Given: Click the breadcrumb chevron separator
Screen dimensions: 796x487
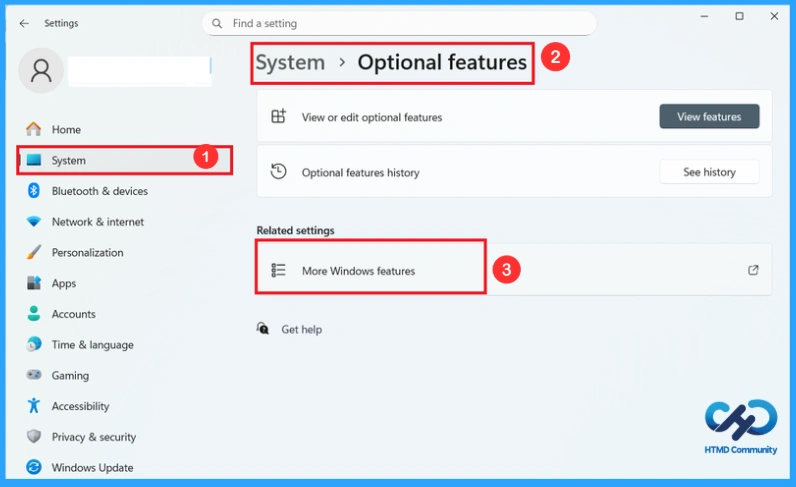Looking at the screenshot, I should 342,62.
